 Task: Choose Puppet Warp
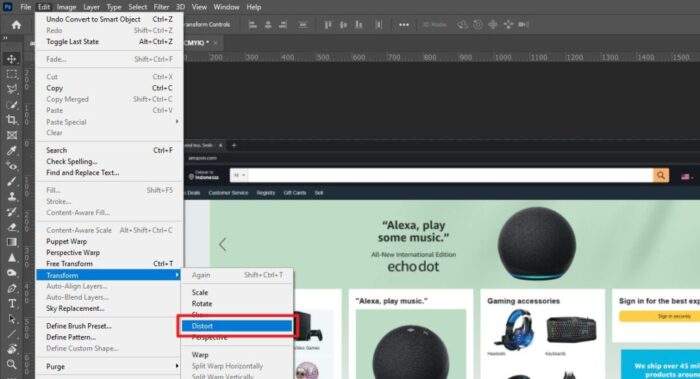(x=109, y=242)
